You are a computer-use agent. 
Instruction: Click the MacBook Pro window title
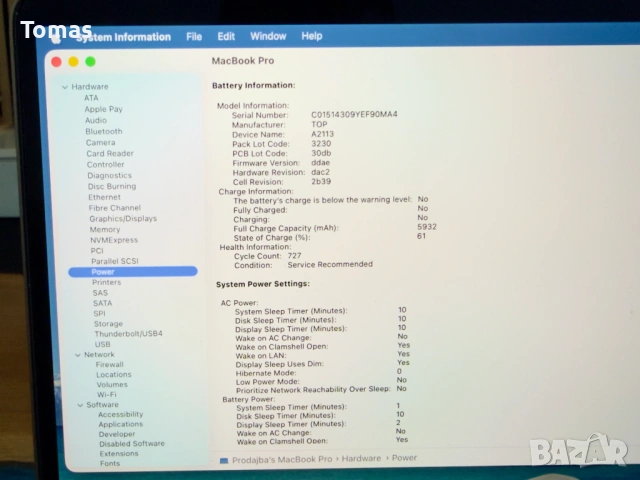coord(243,61)
